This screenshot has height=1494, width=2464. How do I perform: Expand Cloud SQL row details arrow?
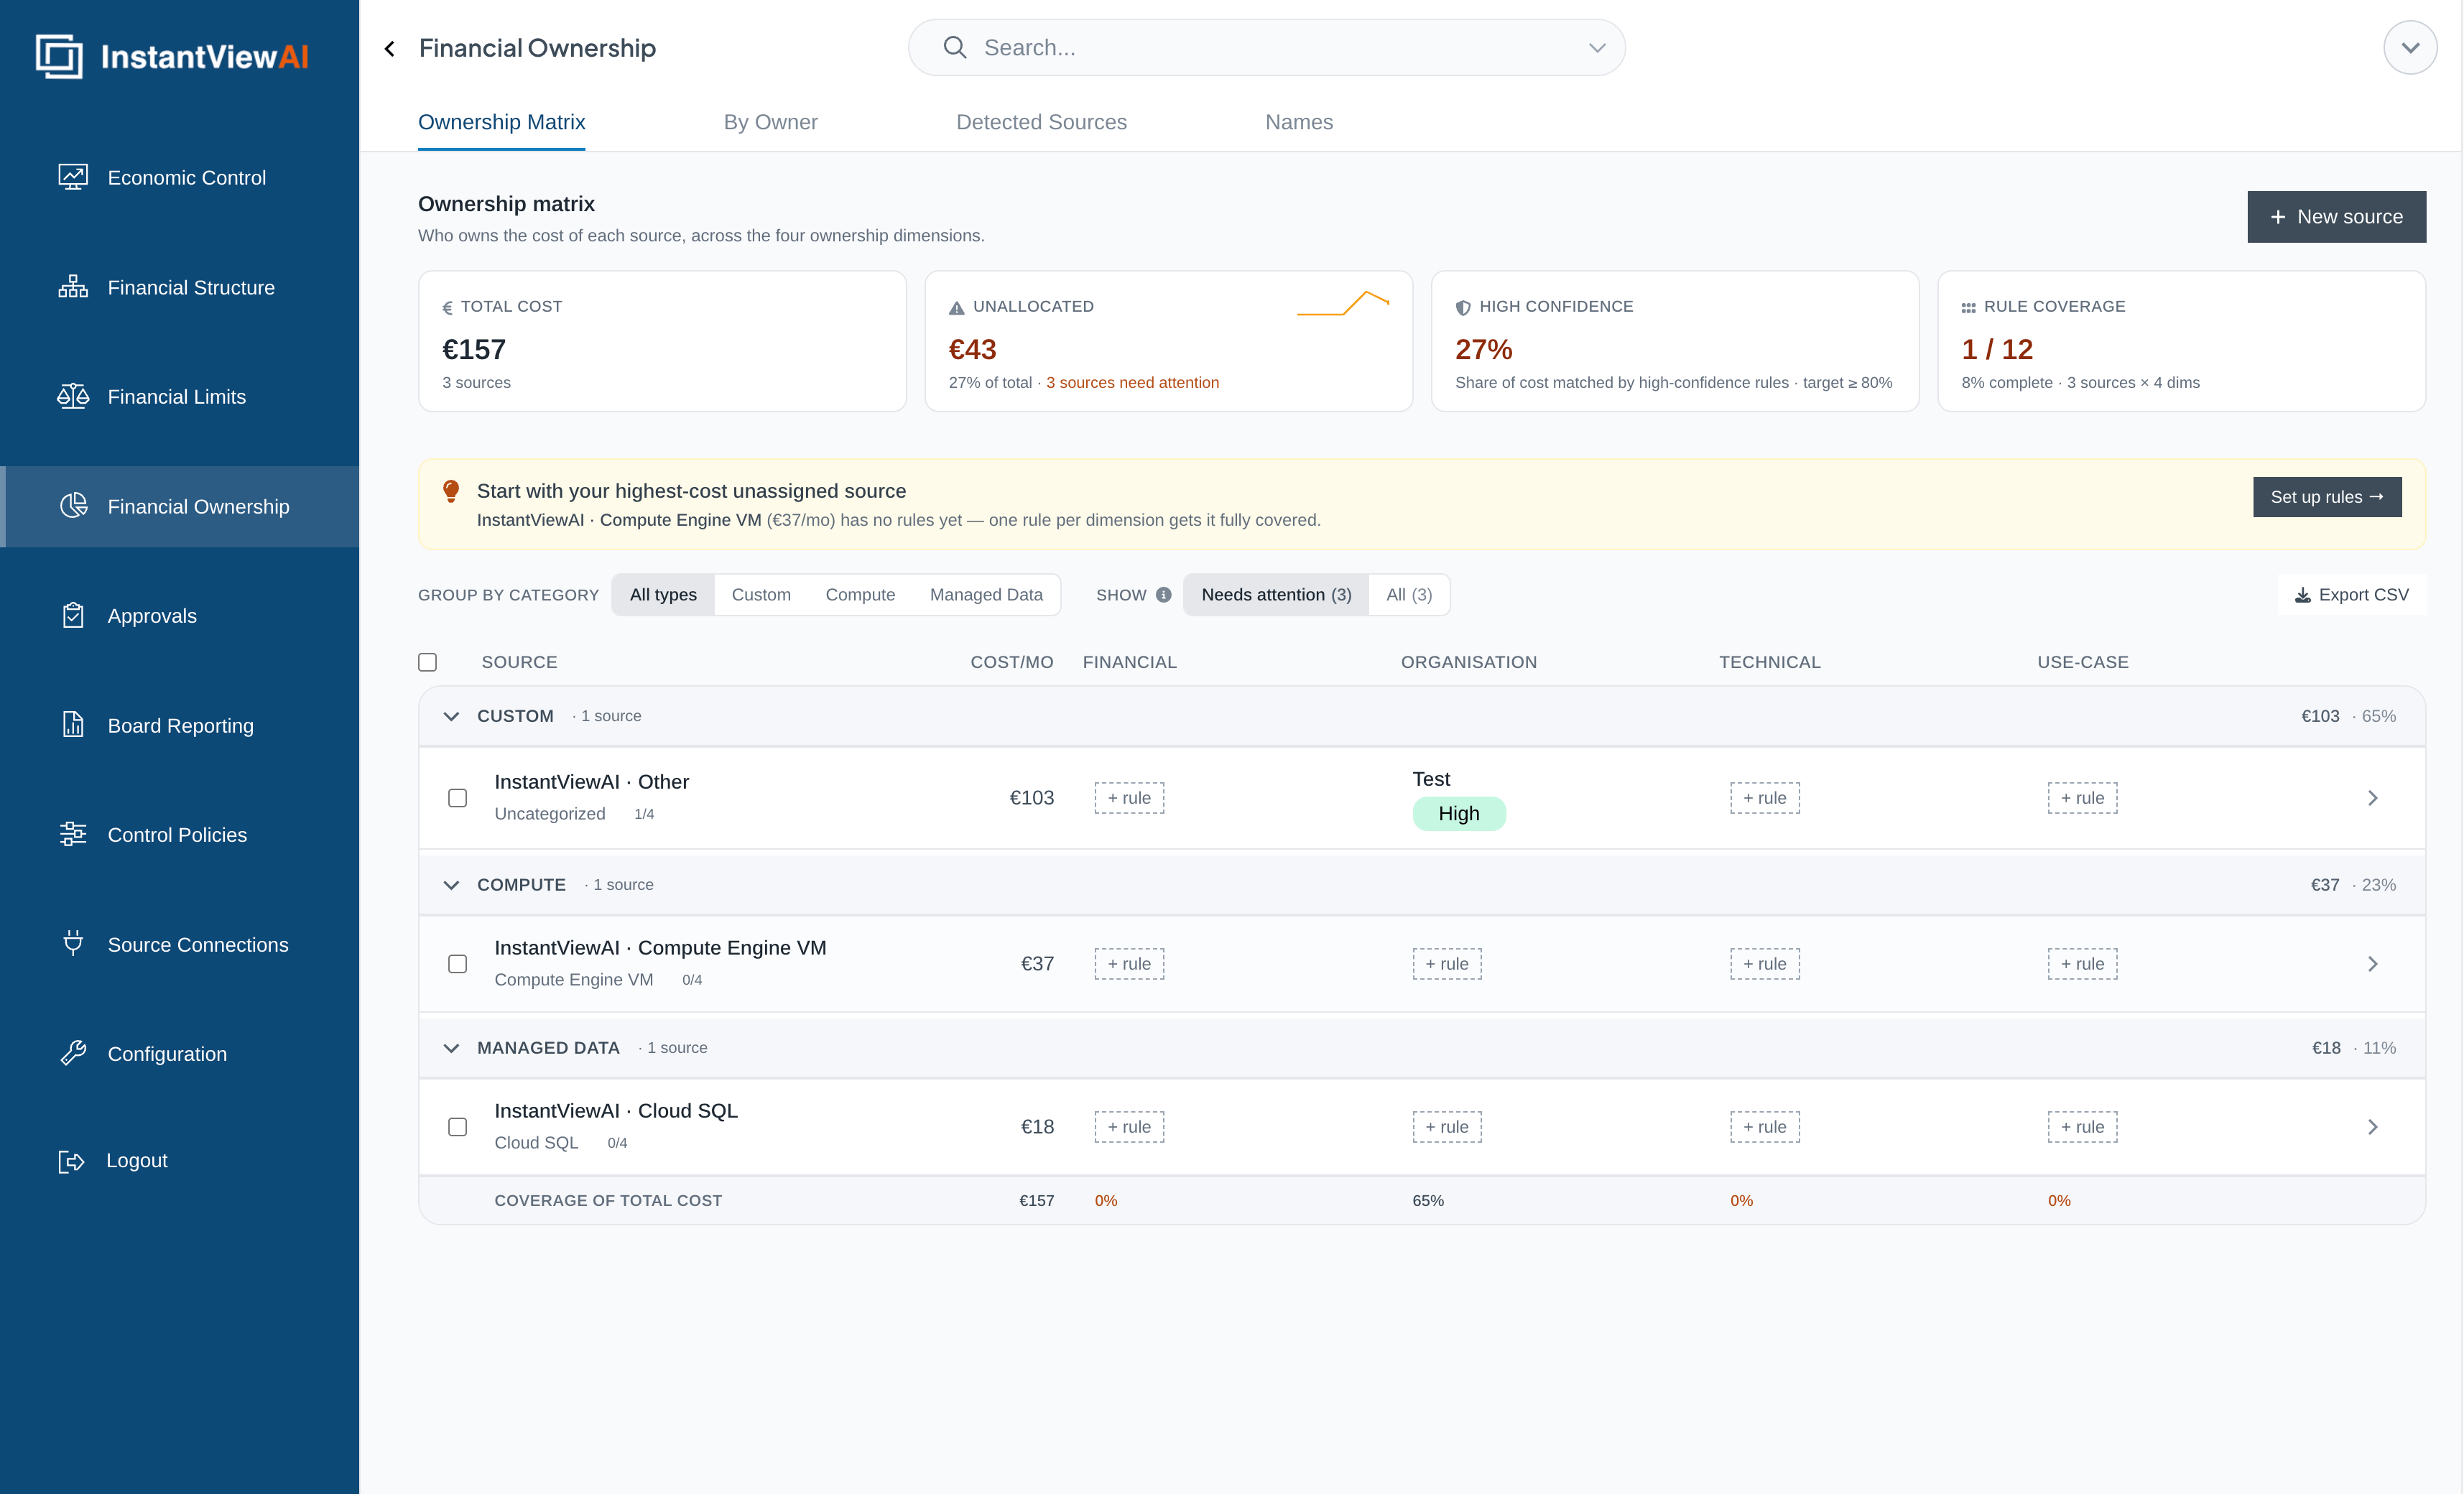tap(2372, 1127)
